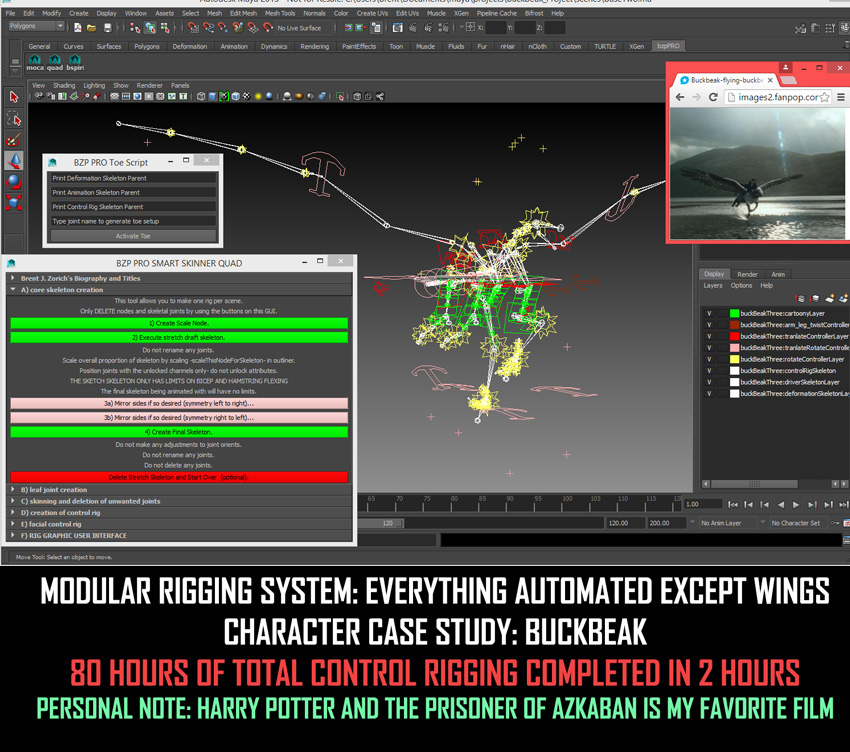Jump to end of playback range

point(843,504)
